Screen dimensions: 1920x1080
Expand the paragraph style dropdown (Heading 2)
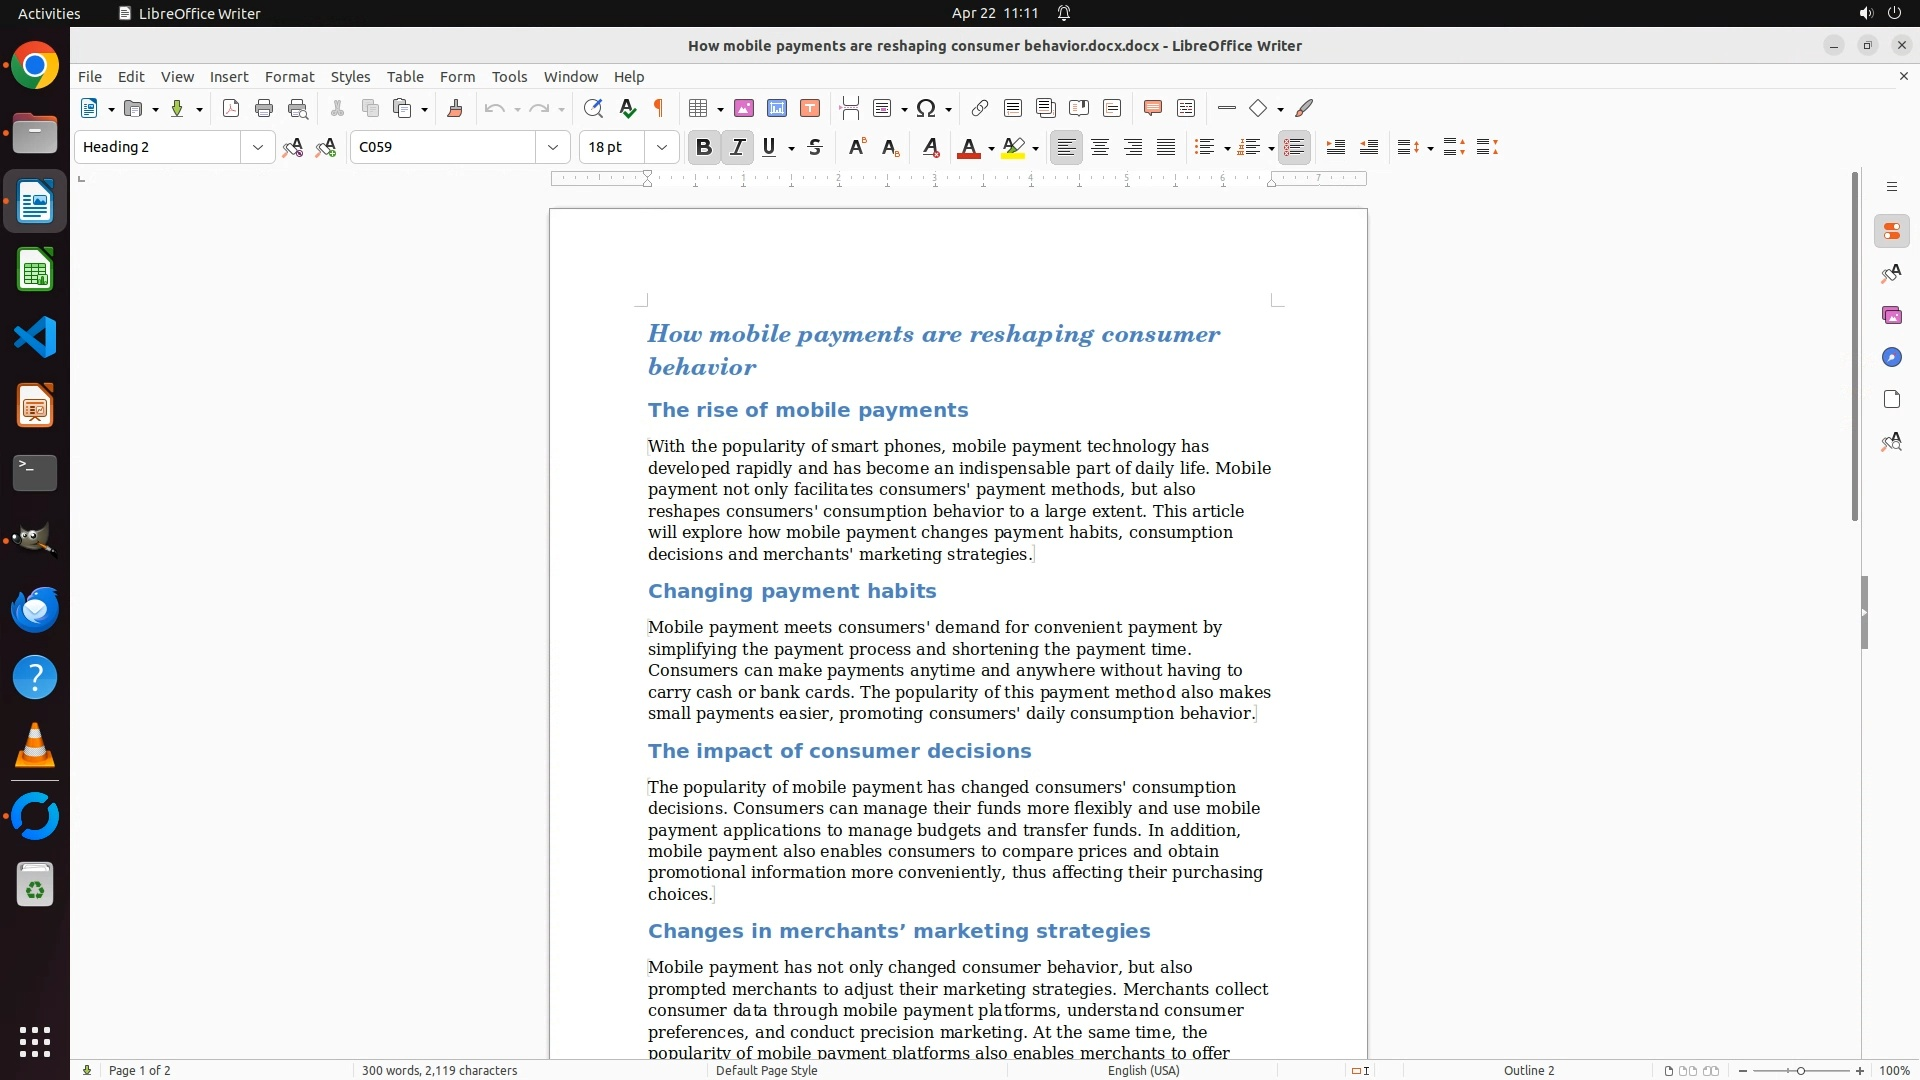[258, 148]
